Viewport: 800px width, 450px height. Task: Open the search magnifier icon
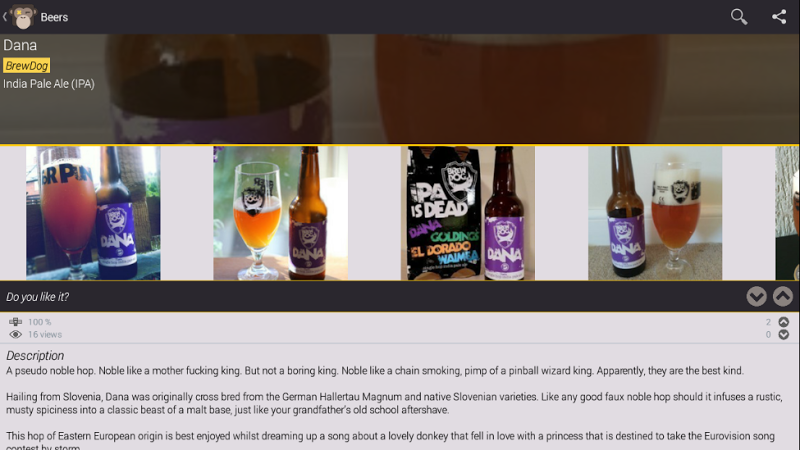(739, 17)
